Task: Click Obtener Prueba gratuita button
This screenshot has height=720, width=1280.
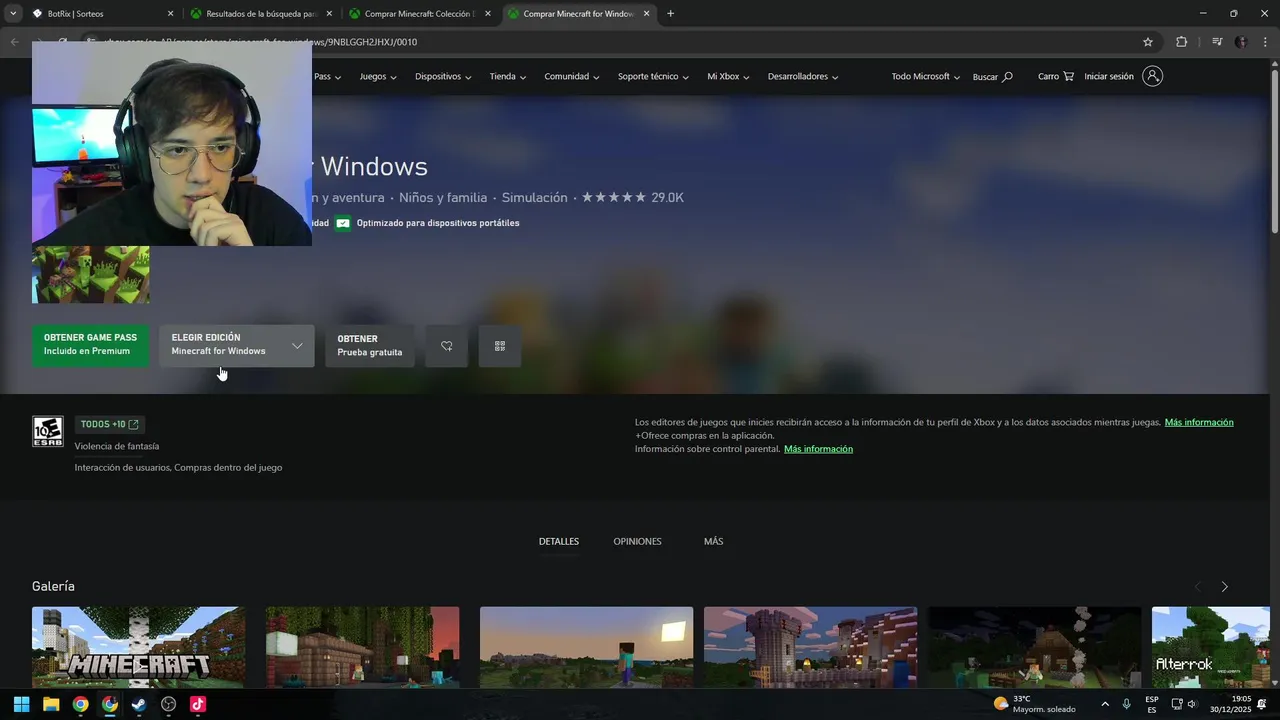Action: [370, 346]
